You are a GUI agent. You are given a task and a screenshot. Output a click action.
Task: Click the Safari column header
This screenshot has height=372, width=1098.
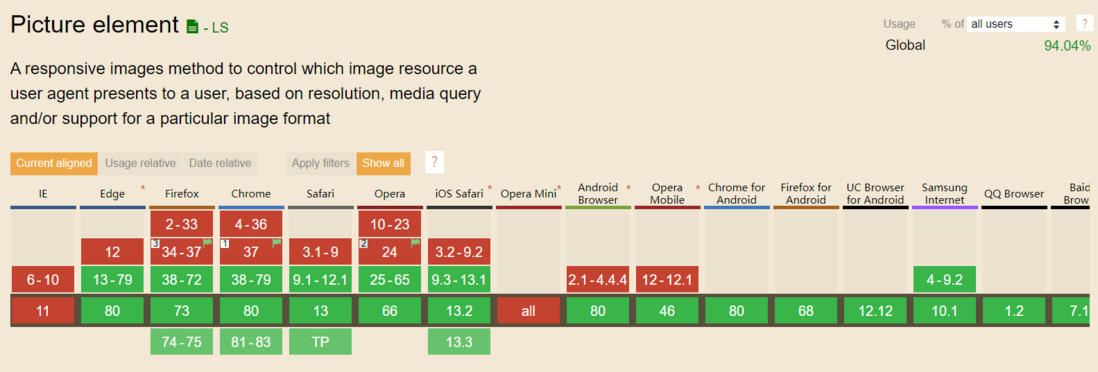[x=320, y=194]
